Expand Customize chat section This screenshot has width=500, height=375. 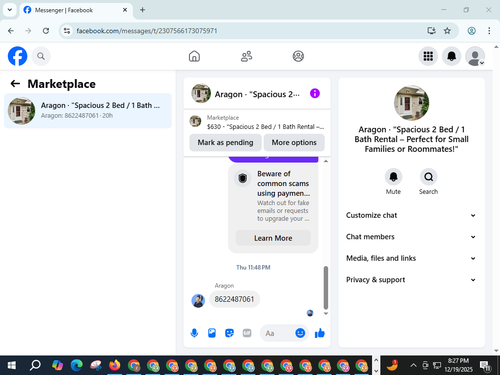(x=411, y=215)
